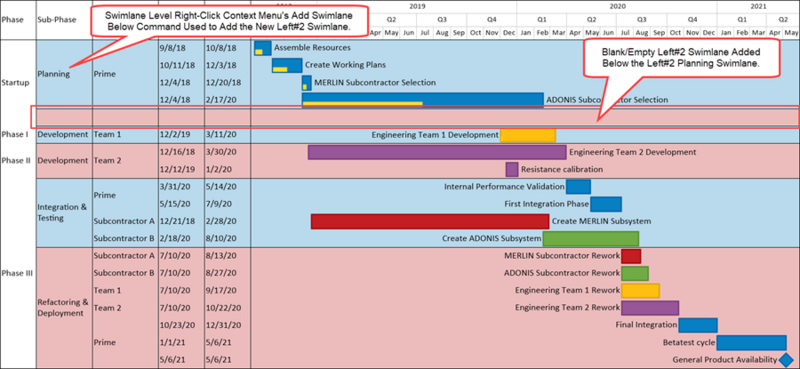Click the Q3 quarter header under 2020
800x369 pixels.
tap(641, 20)
